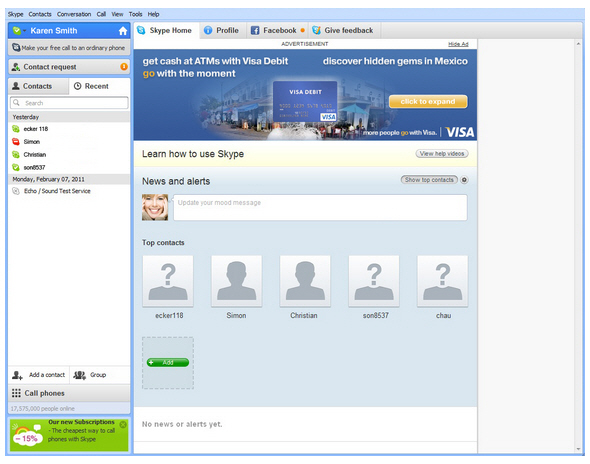Open News and alerts settings gear

coord(464,180)
